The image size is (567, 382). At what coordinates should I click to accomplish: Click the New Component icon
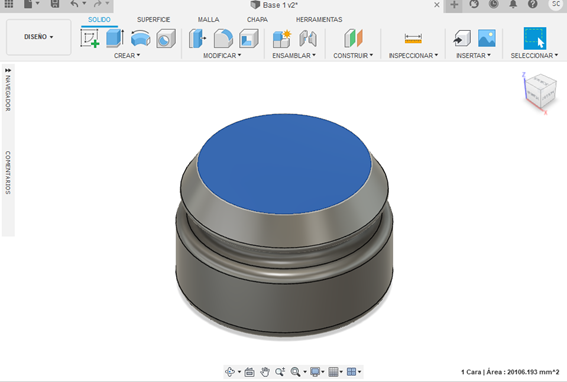282,38
